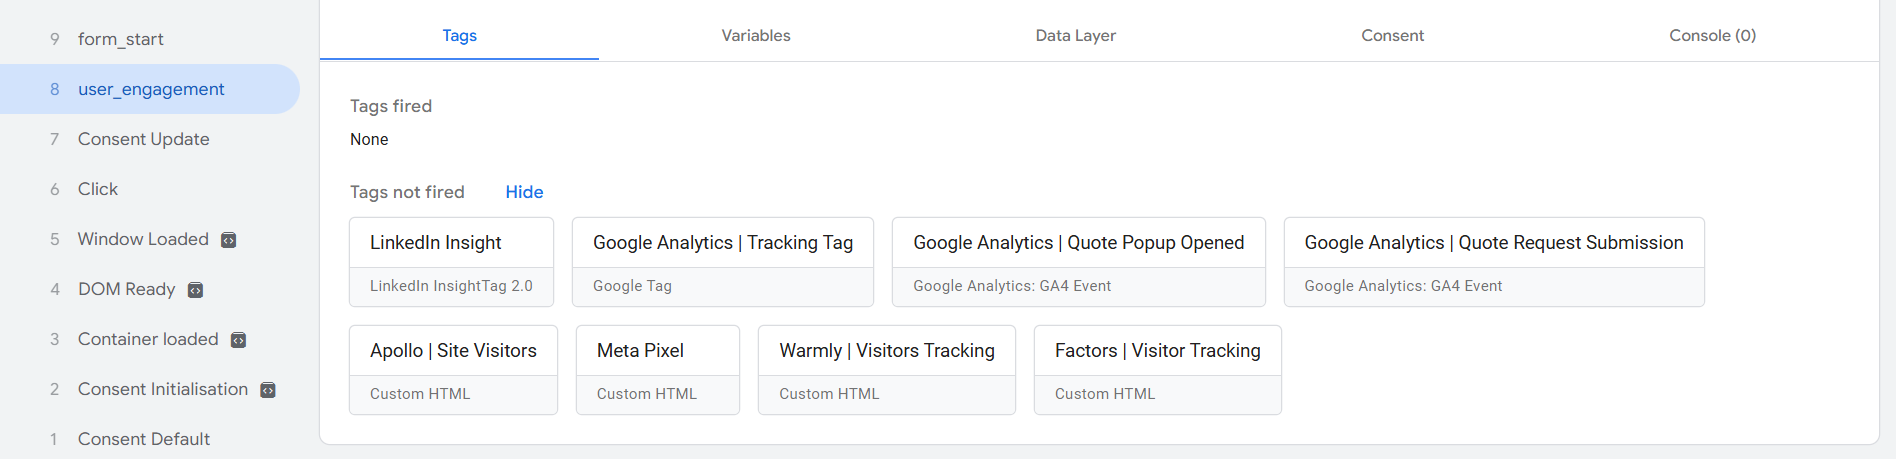Open the LinkedIn Insight tag card
The width and height of the screenshot is (1896, 459).
[x=451, y=262]
